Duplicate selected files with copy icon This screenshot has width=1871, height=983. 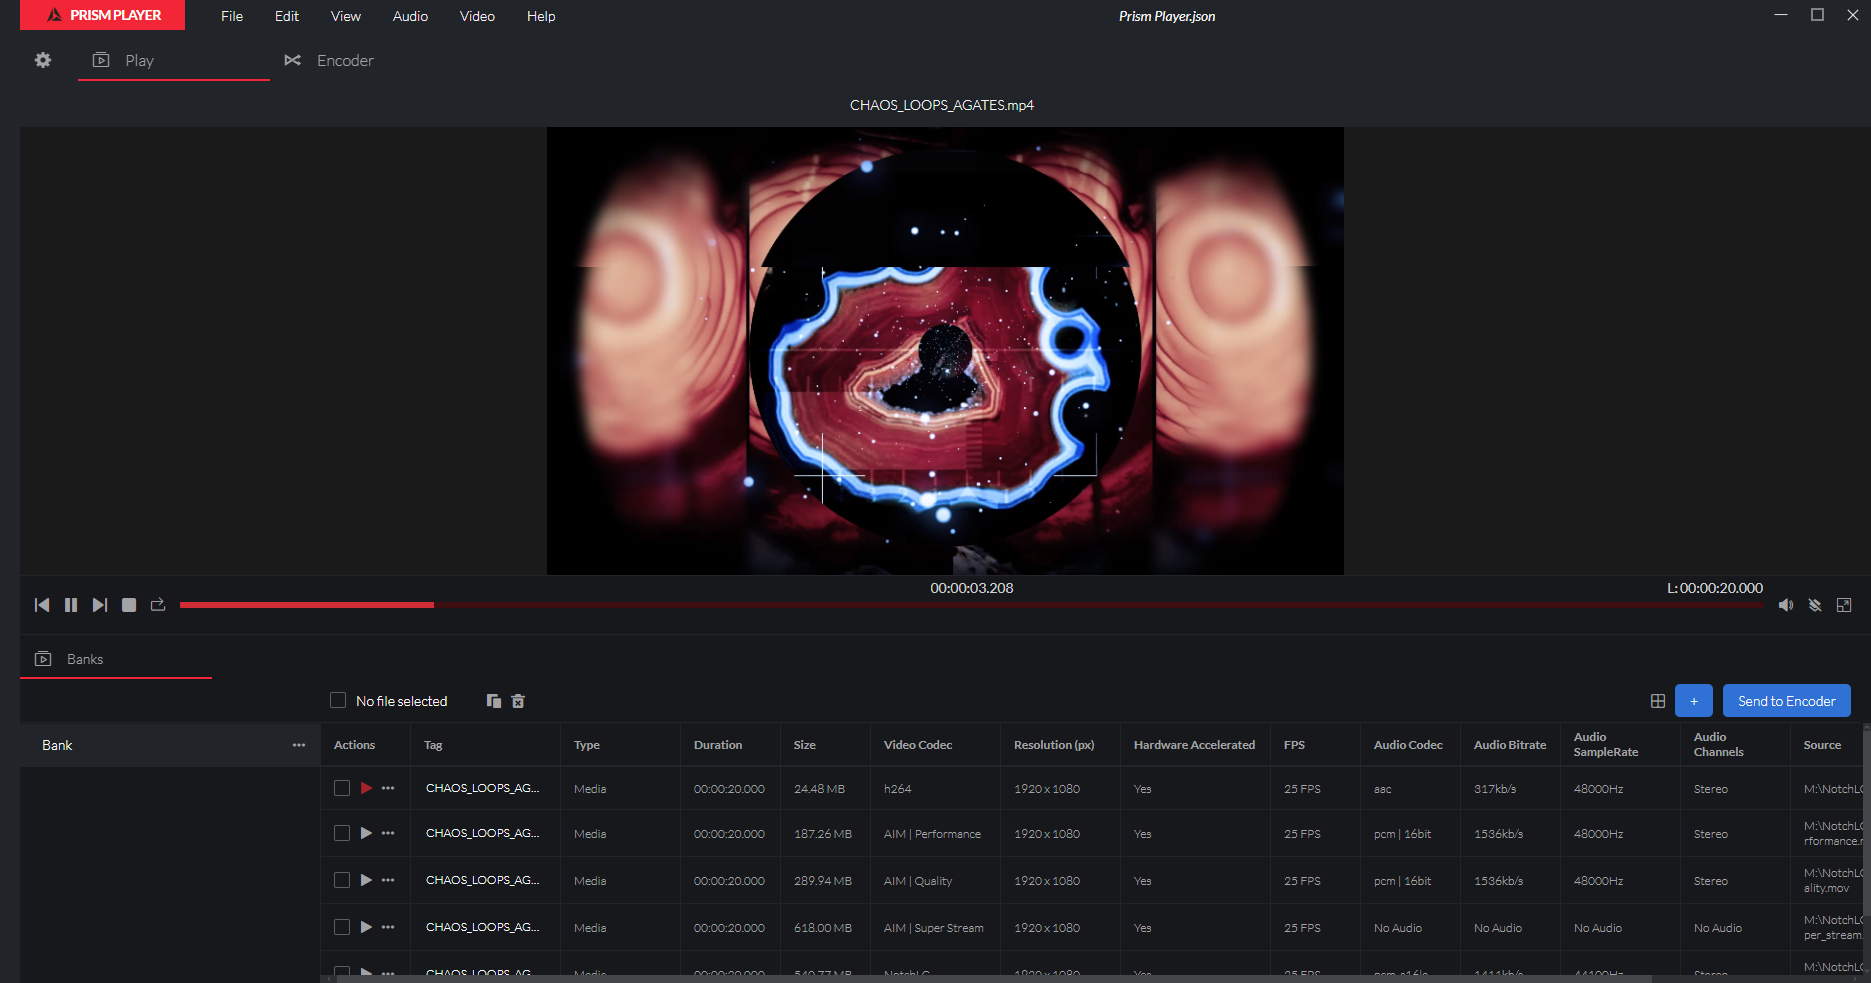pos(493,701)
